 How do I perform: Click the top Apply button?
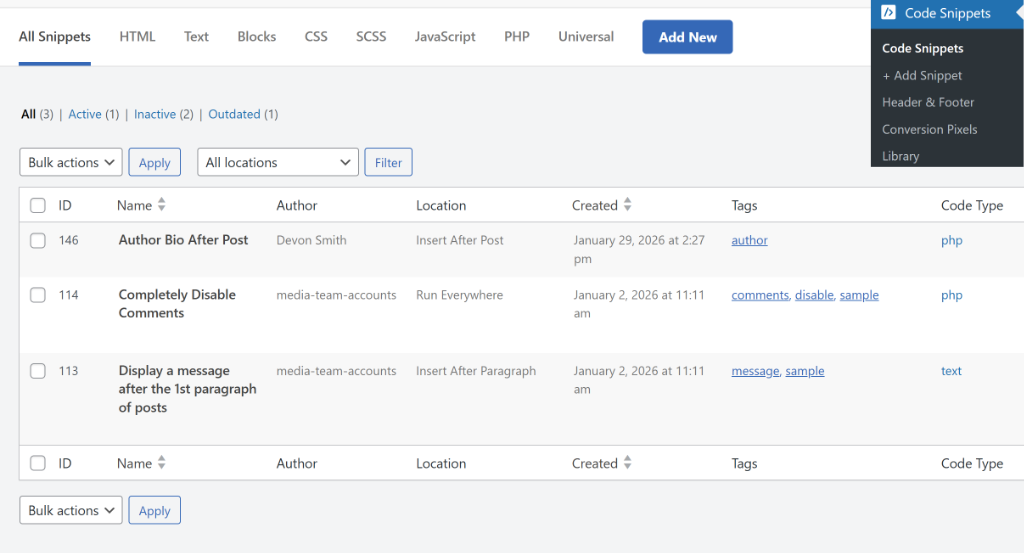click(154, 162)
